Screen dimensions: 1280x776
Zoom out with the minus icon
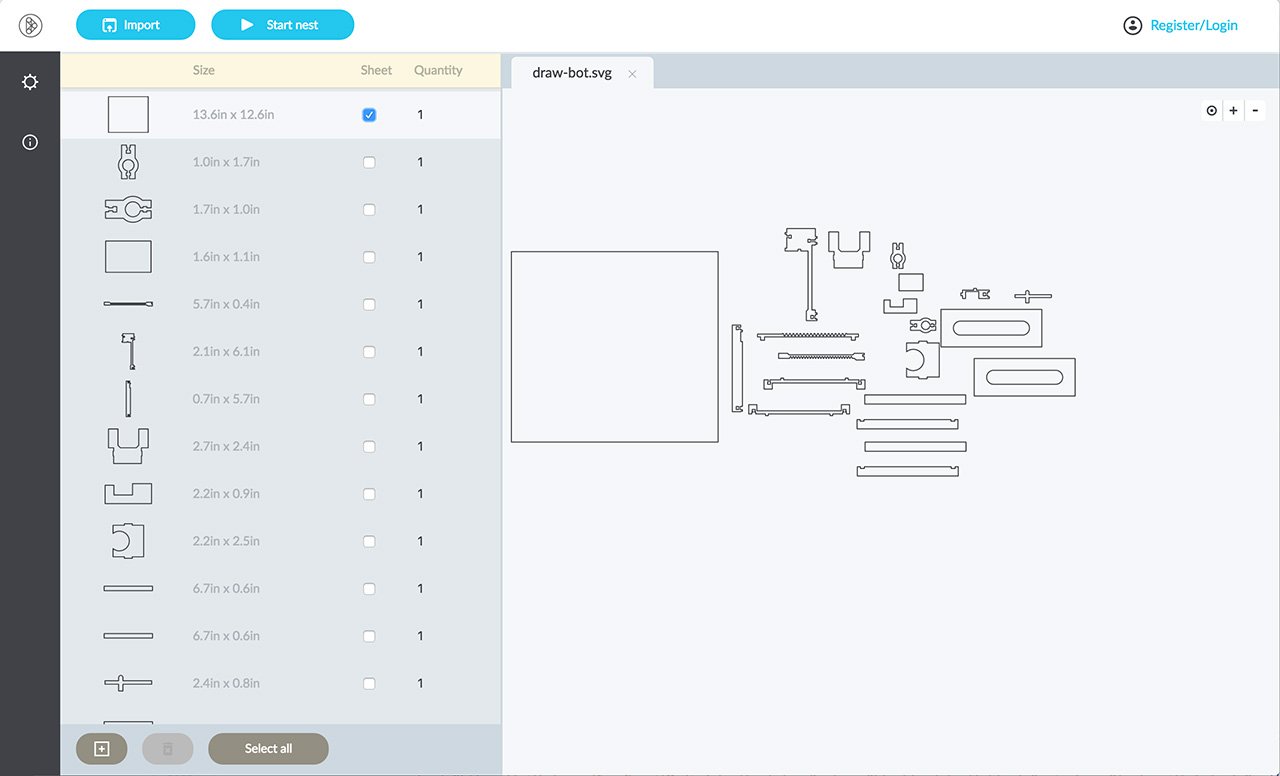(x=1255, y=111)
